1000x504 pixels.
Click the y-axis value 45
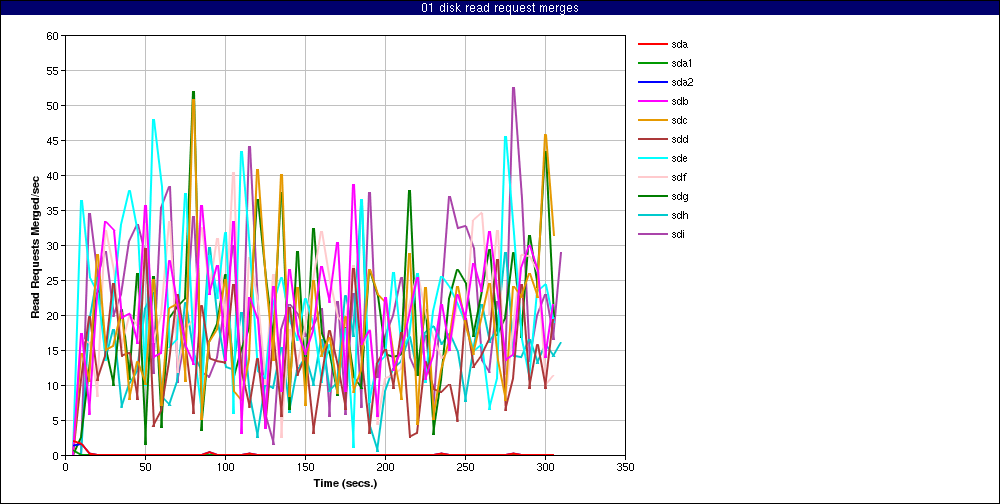(55, 140)
